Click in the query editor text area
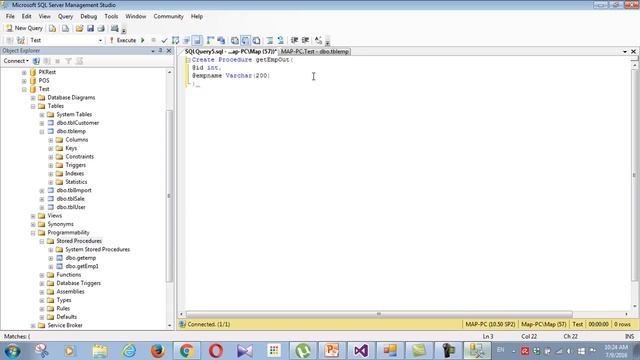This screenshot has width=640, height=360. pos(408,184)
